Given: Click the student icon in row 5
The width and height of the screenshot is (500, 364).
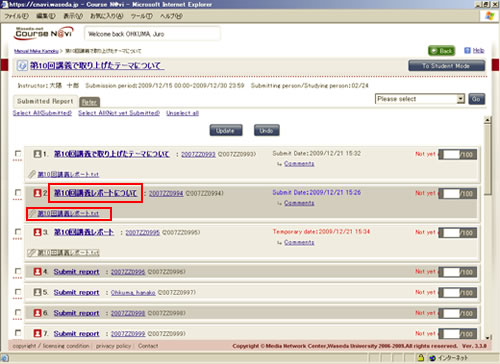Looking at the screenshot, I should [x=37, y=292].
